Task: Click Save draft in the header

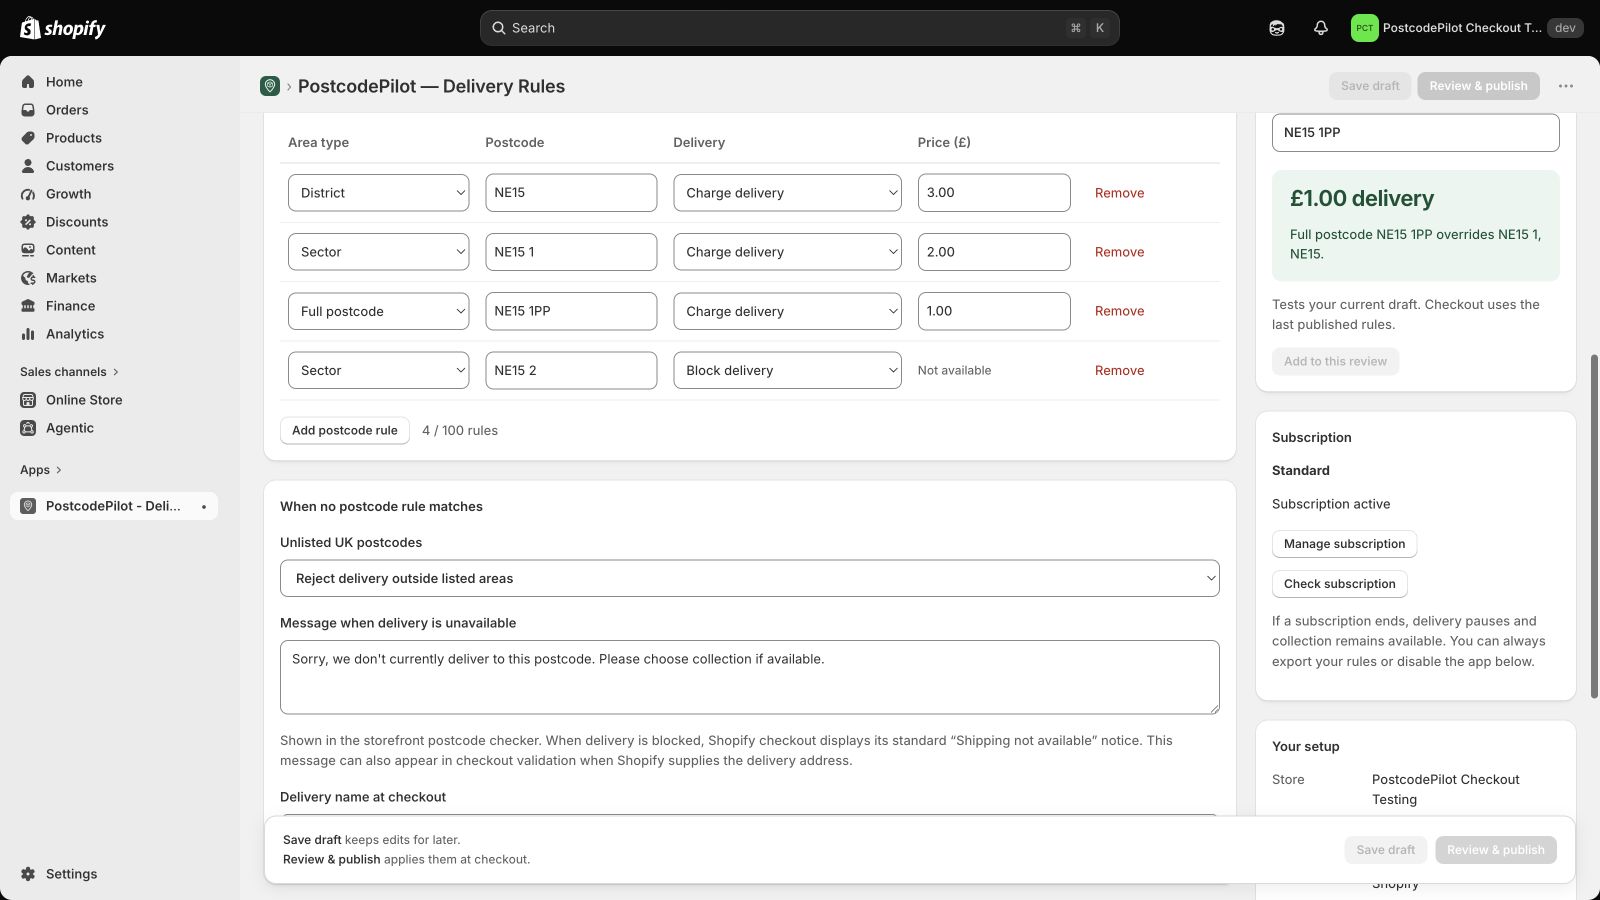Action: coord(1370,86)
